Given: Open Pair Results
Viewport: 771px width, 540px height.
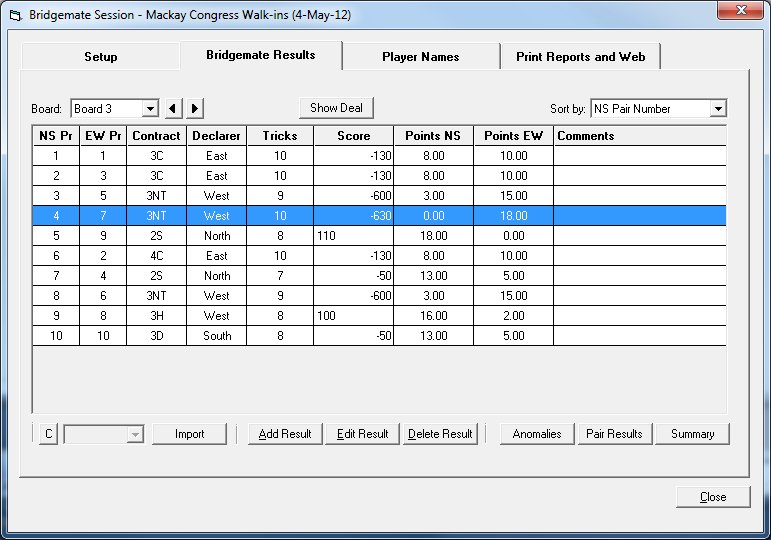Looking at the screenshot, I should point(615,434).
